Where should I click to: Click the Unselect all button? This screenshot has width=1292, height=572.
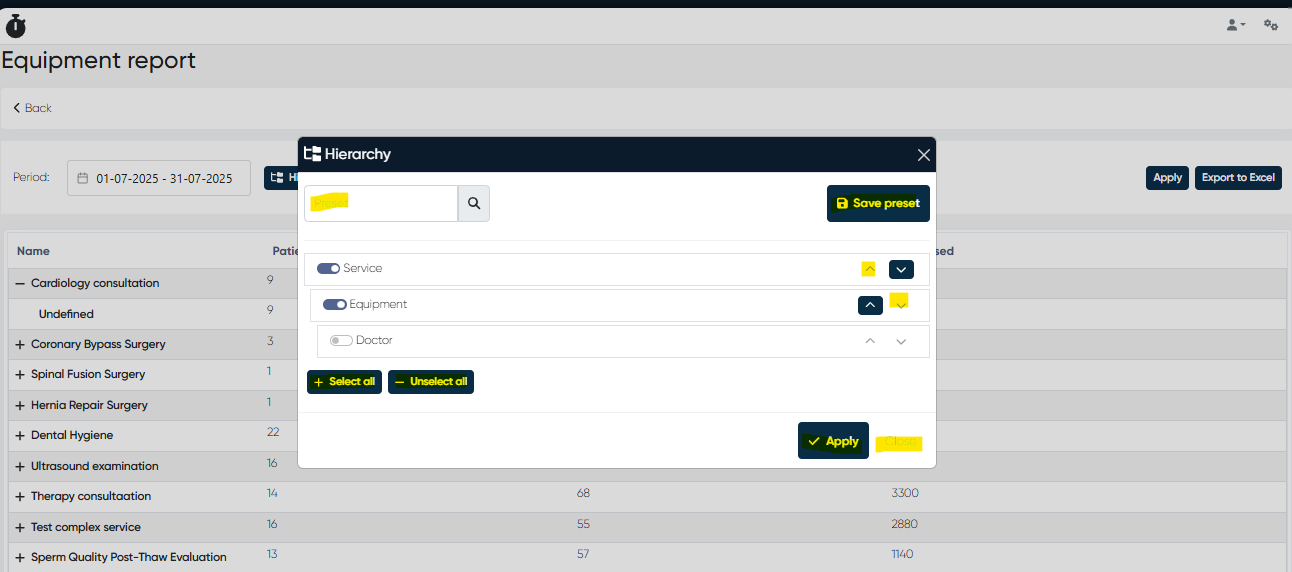coord(430,382)
